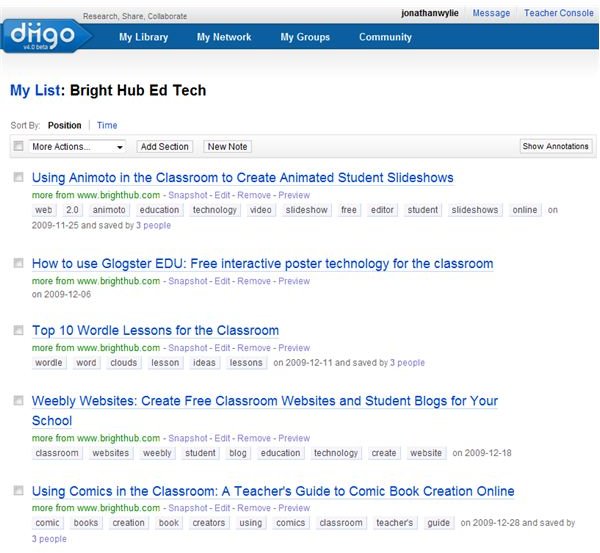The width and height of the screenshot is (600, 553).
Task: Click the New Note button
Action: click(x=227, y=147)
